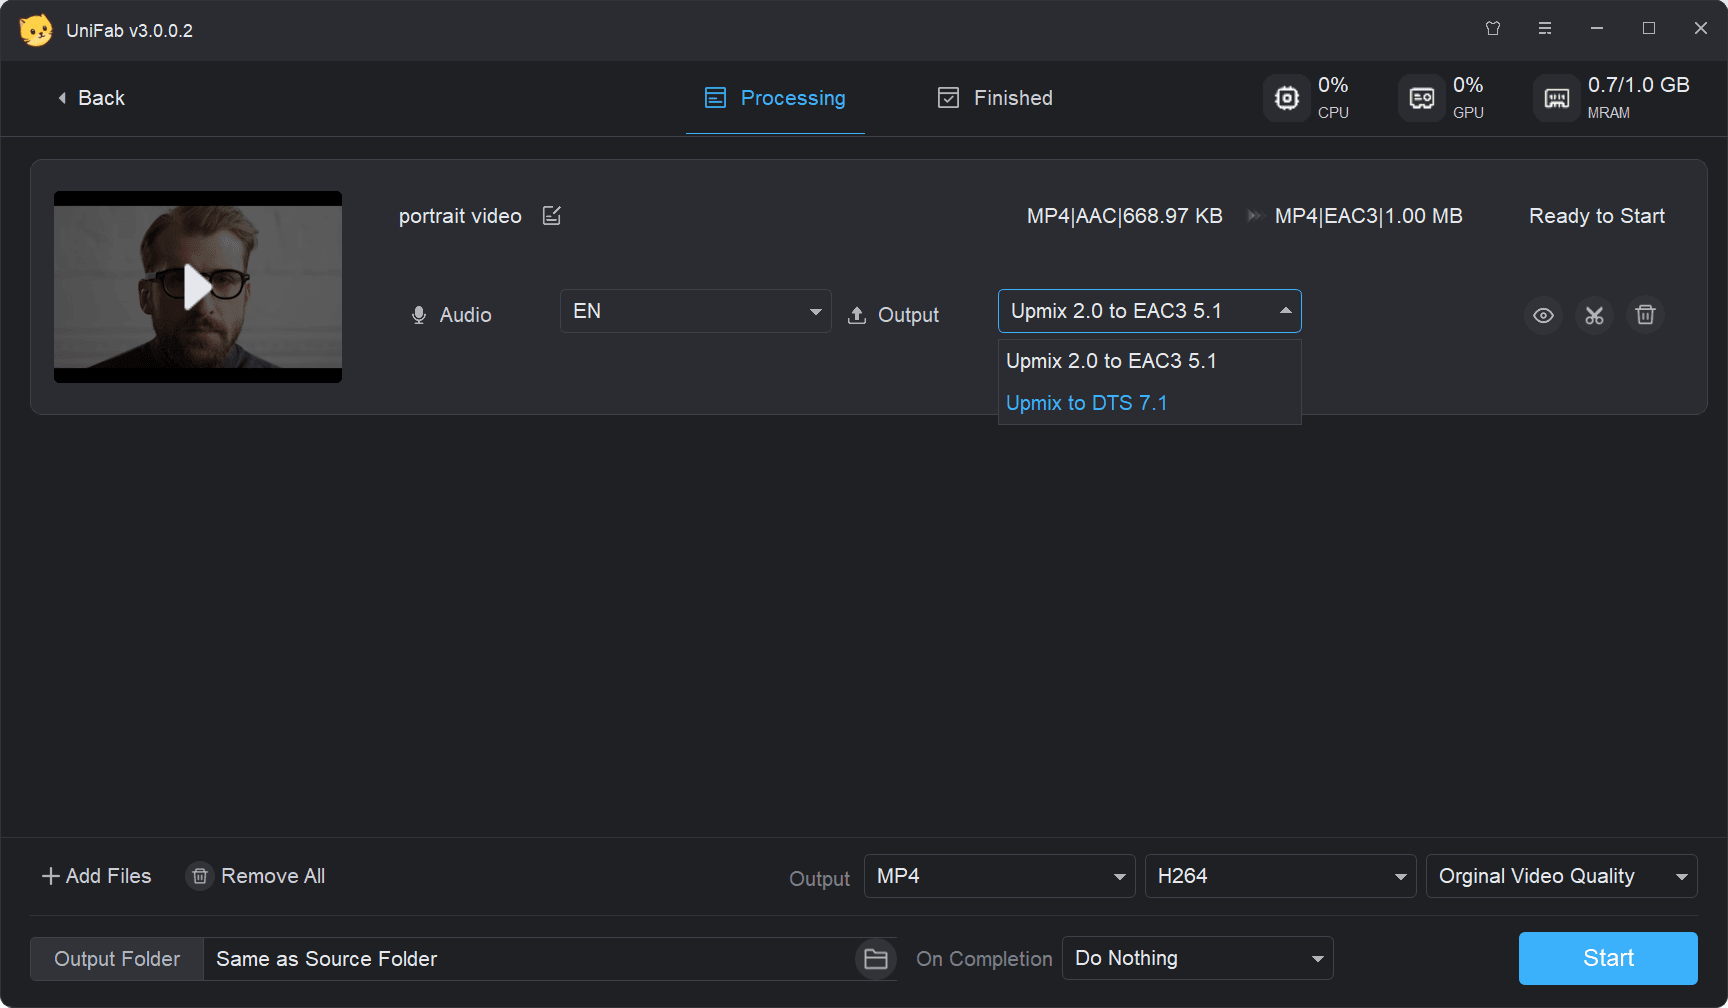Open the MP4 output format dropdown

(1000, 876)
